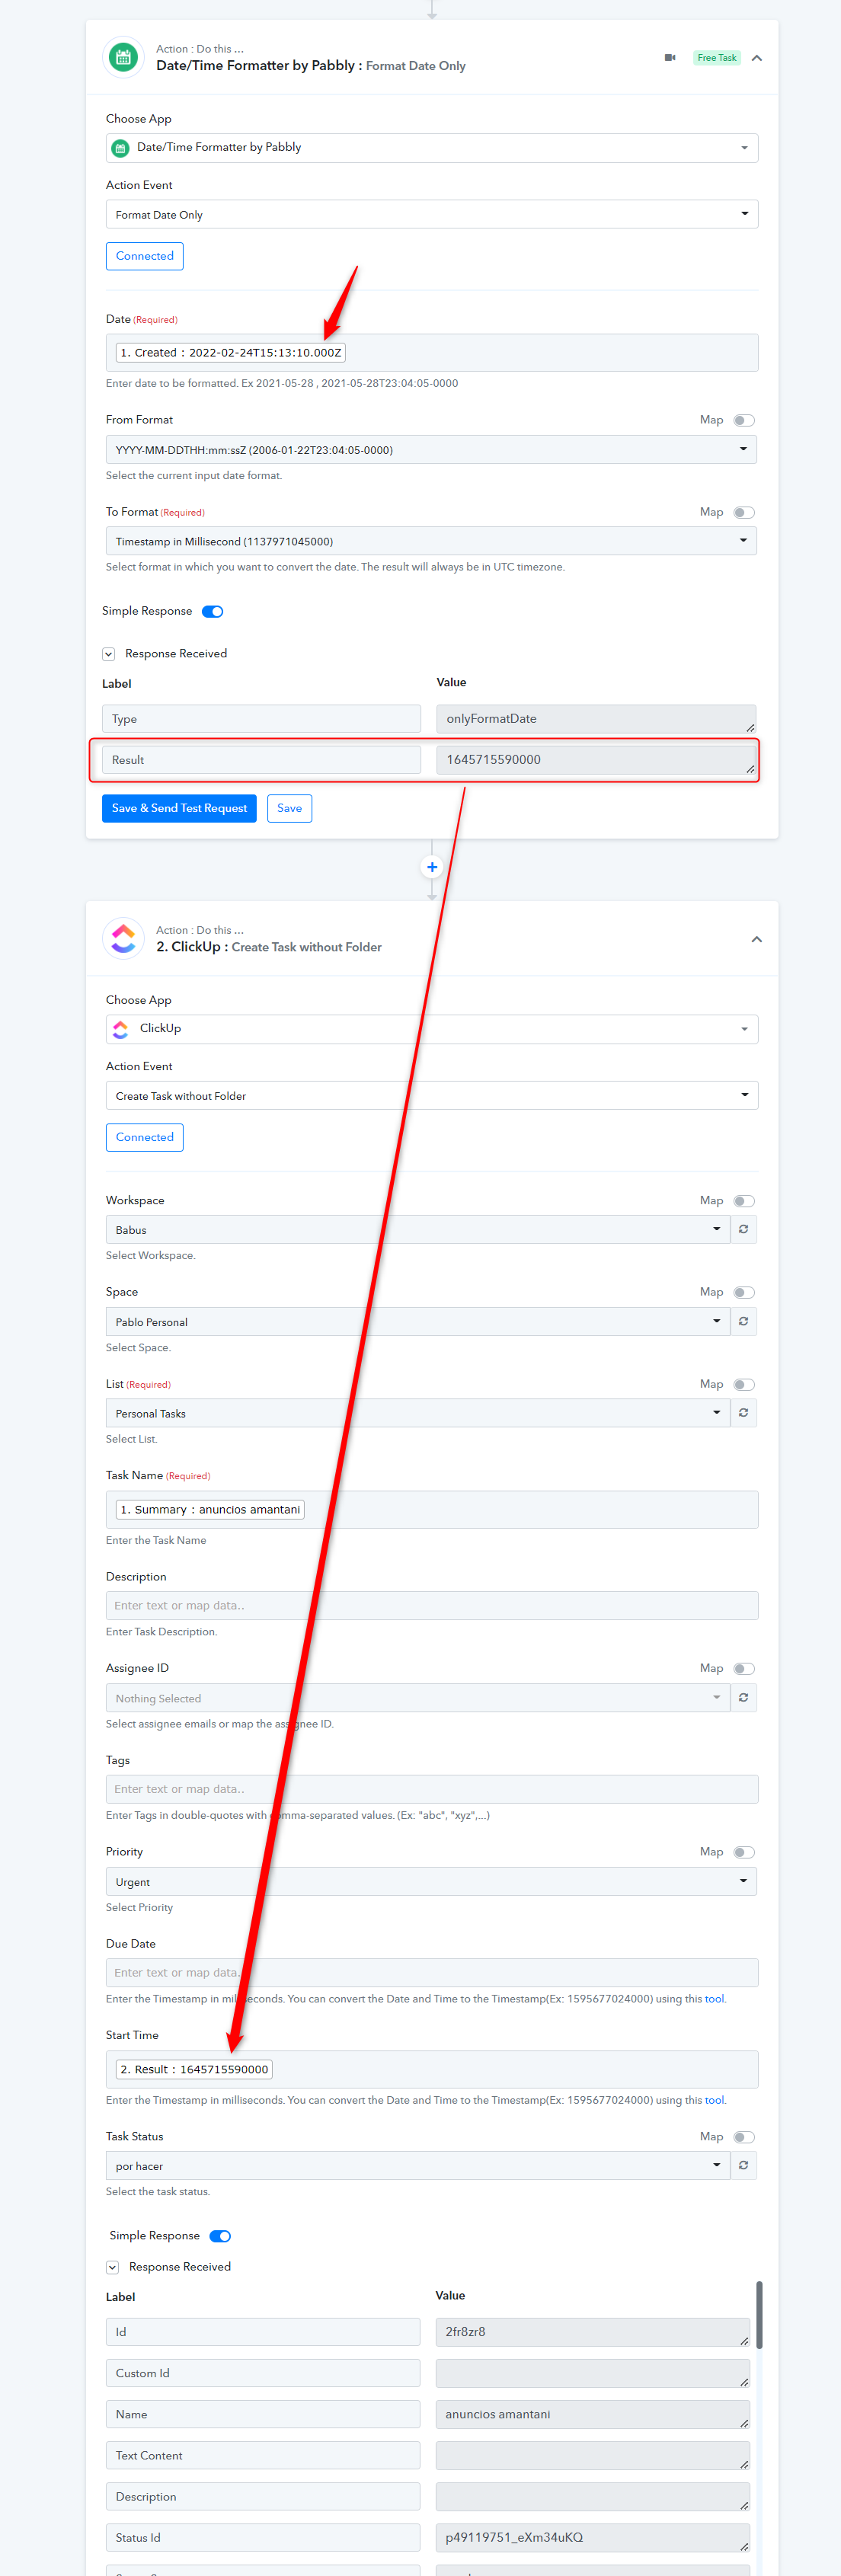
Task: Collapse Response Received in formatter step
Action: [109, 654]
